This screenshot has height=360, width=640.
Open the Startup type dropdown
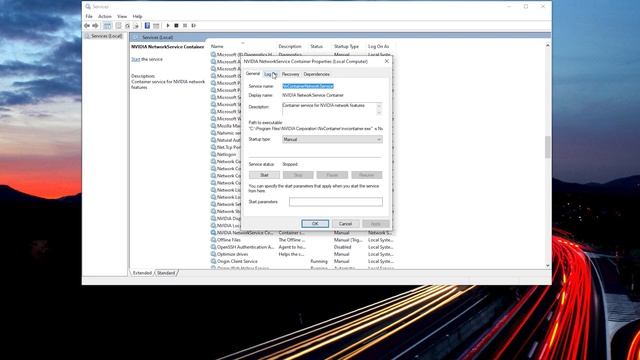pos(332,140)
